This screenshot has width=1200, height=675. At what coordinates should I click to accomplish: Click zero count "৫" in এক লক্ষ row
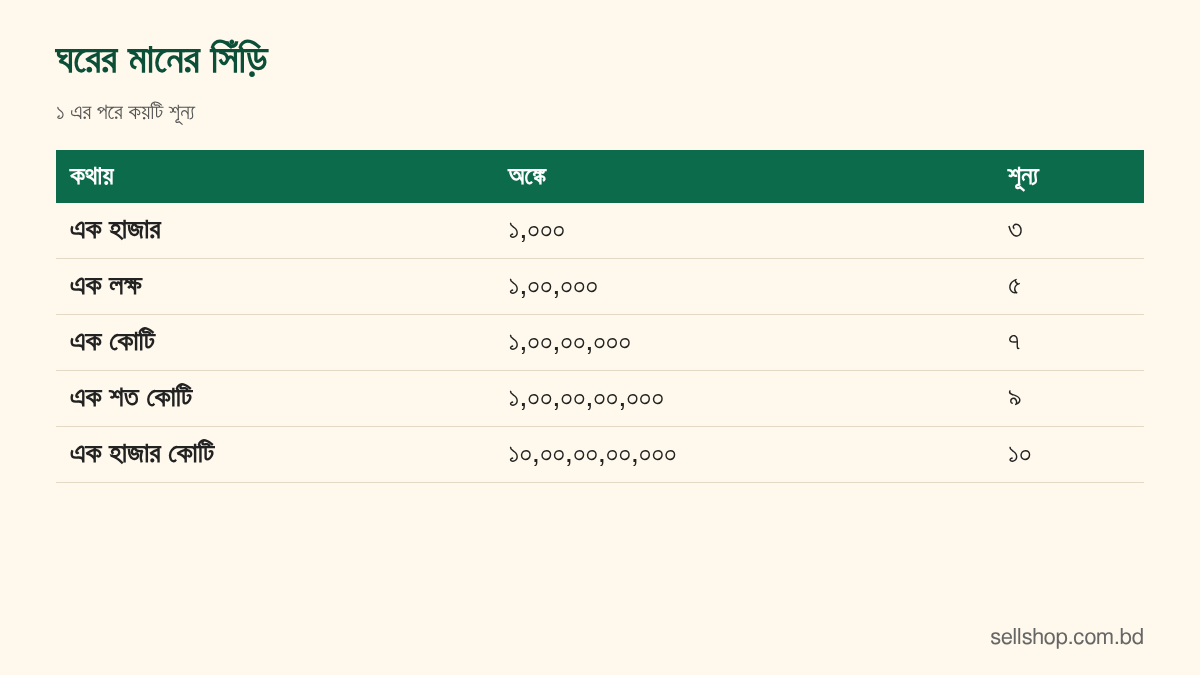[x=1014, y=287]
